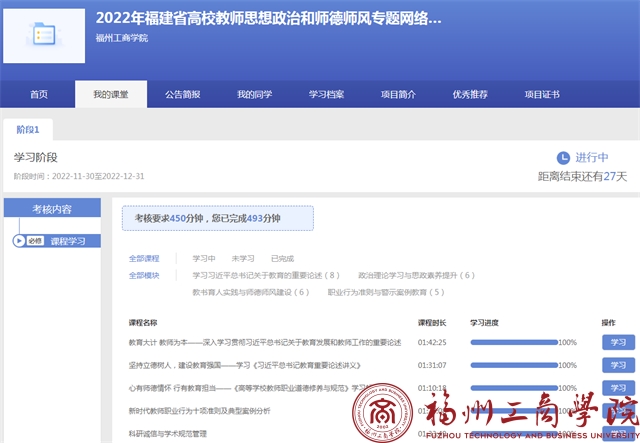Click course title 科研诚信与学术规范管理
Screen dimensions: 640x443
coord(168,434)
